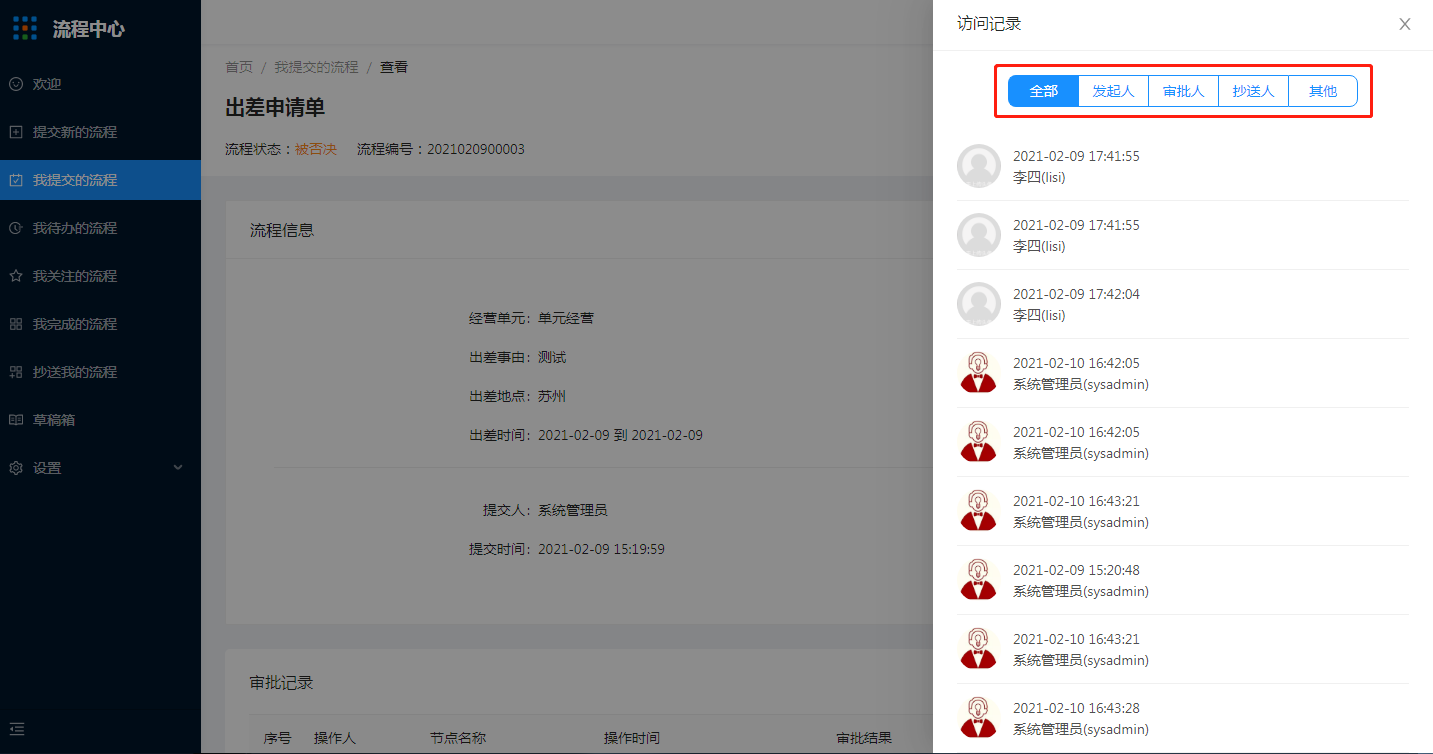Click the 节点名称 column header
This screenshot has width=1433, height=754.
pos(458,738)
